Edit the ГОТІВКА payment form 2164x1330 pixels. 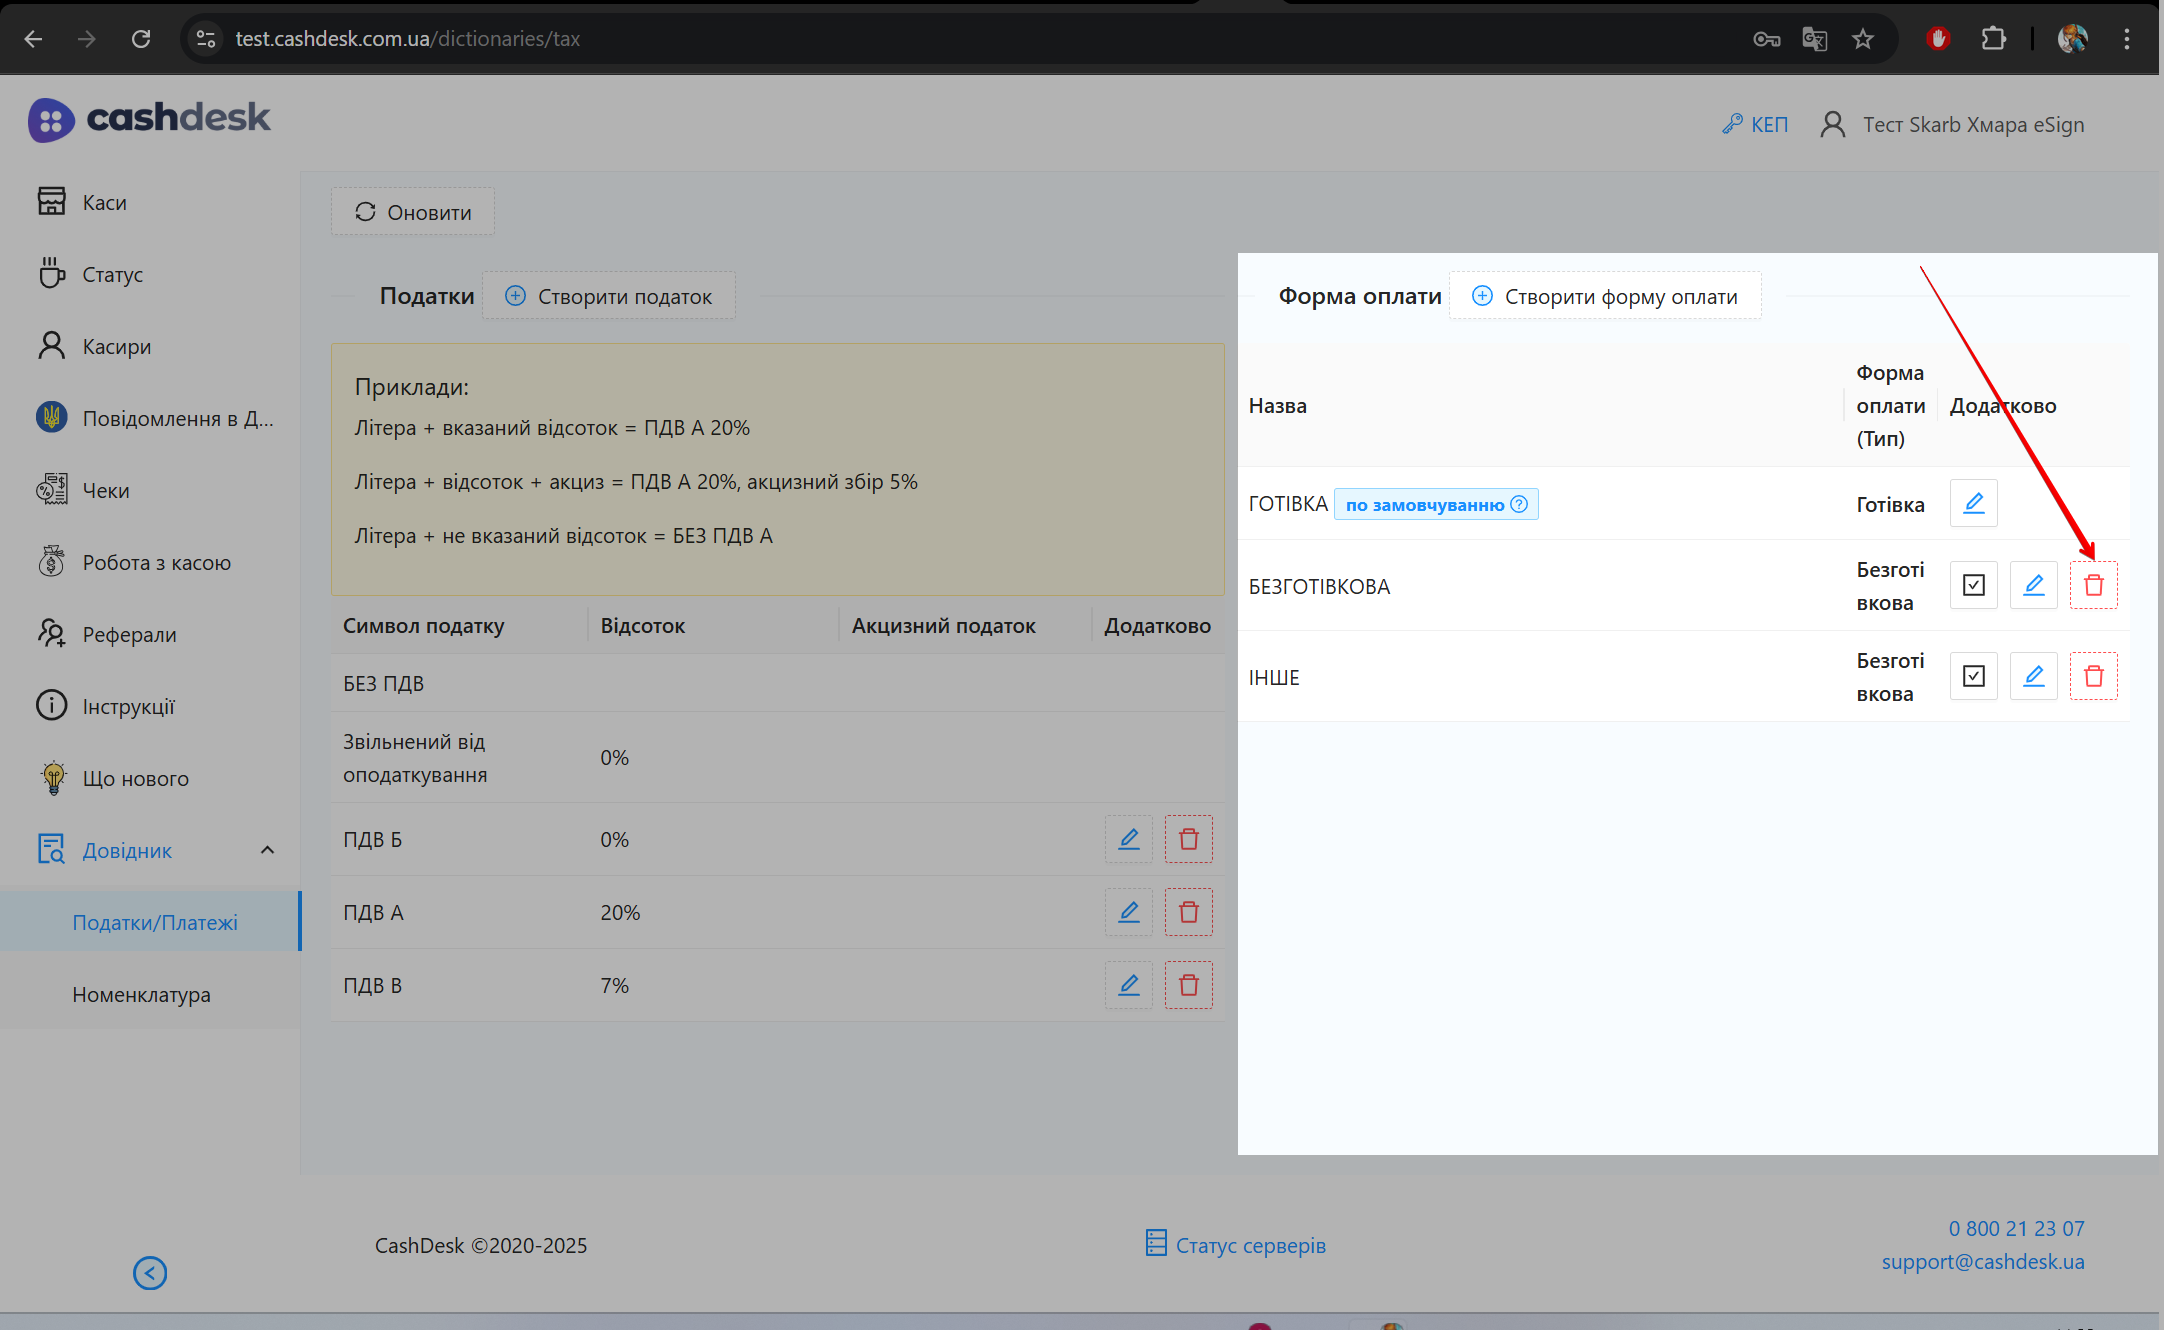click(x=1973, y=503)
